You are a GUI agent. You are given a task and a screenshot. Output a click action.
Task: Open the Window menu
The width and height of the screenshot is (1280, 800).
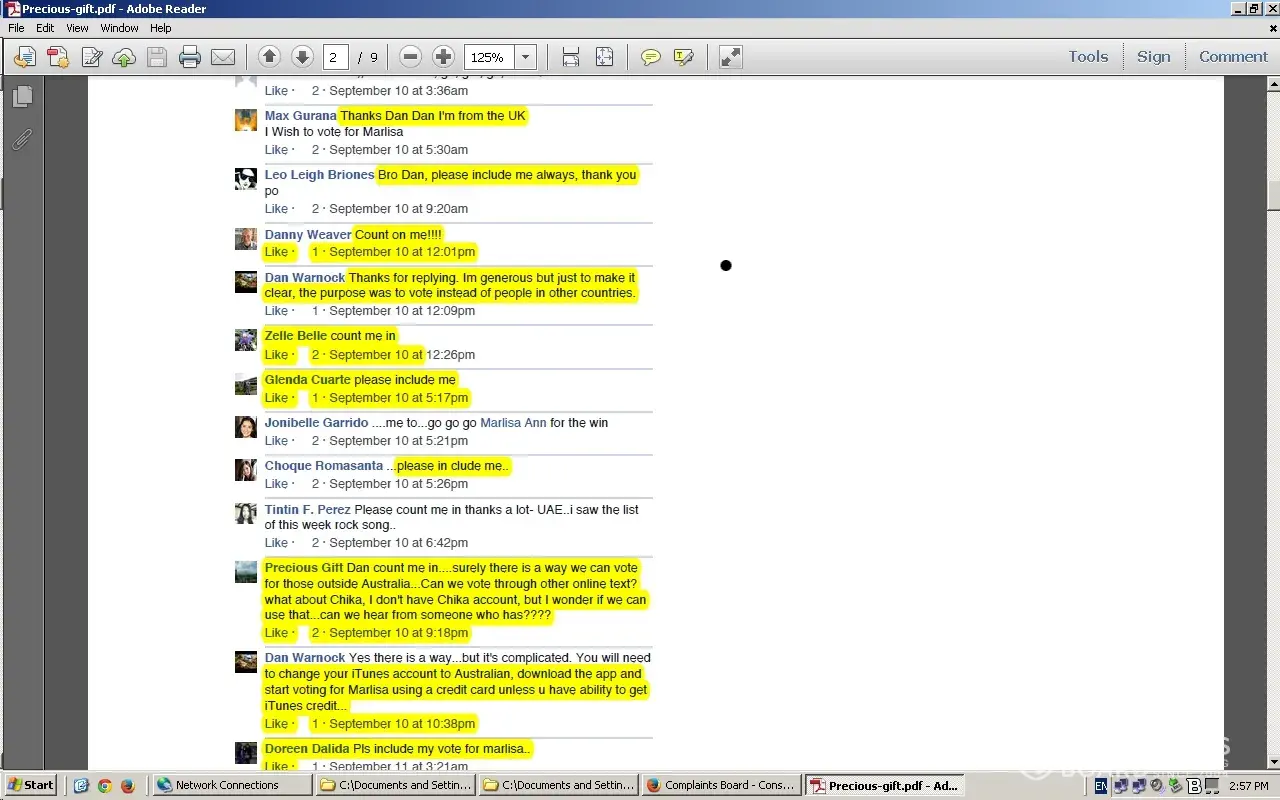click(x=119, y=28)
